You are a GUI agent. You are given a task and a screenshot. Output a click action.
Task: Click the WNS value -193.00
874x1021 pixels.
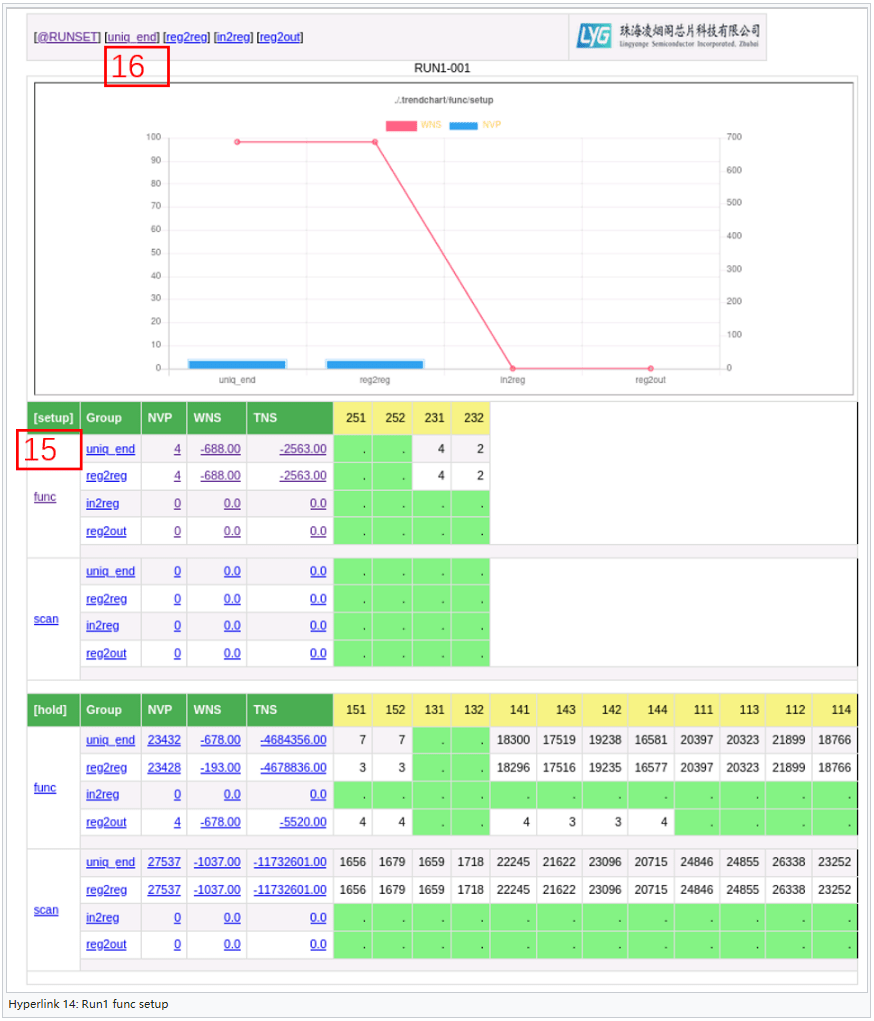[221, 768]
